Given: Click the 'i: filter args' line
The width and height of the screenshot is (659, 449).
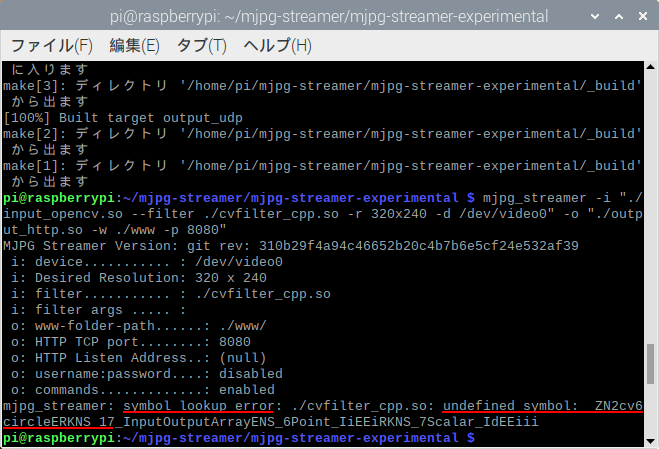Looking at the screenshot, I should [x=98, y=309].
